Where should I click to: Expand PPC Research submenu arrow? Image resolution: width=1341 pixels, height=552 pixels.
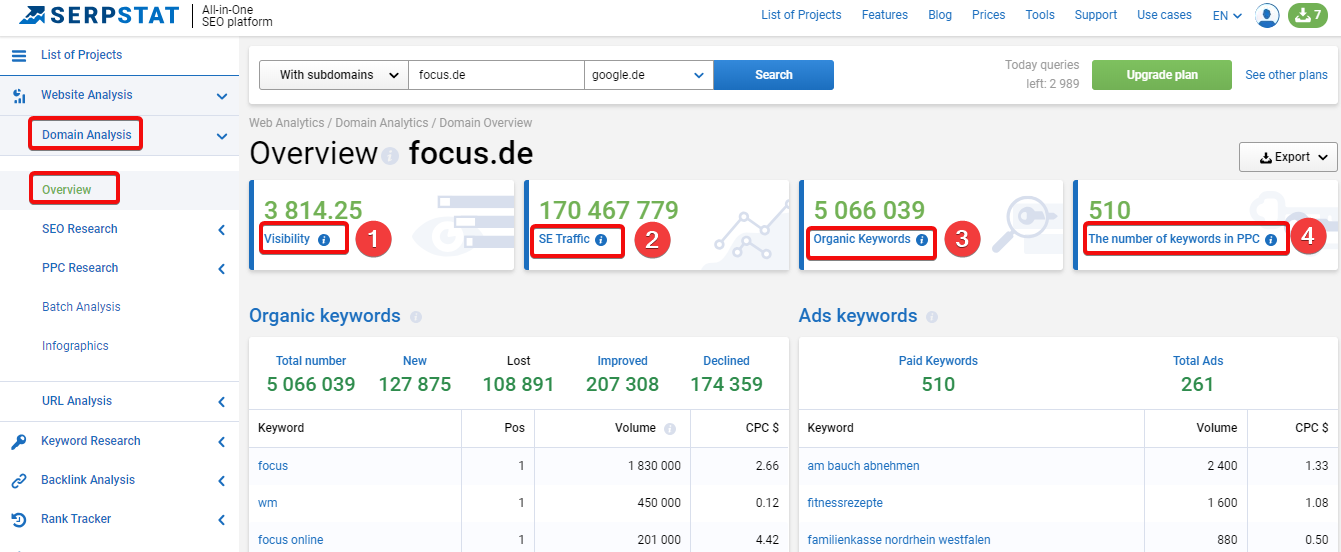pos(222,269)
